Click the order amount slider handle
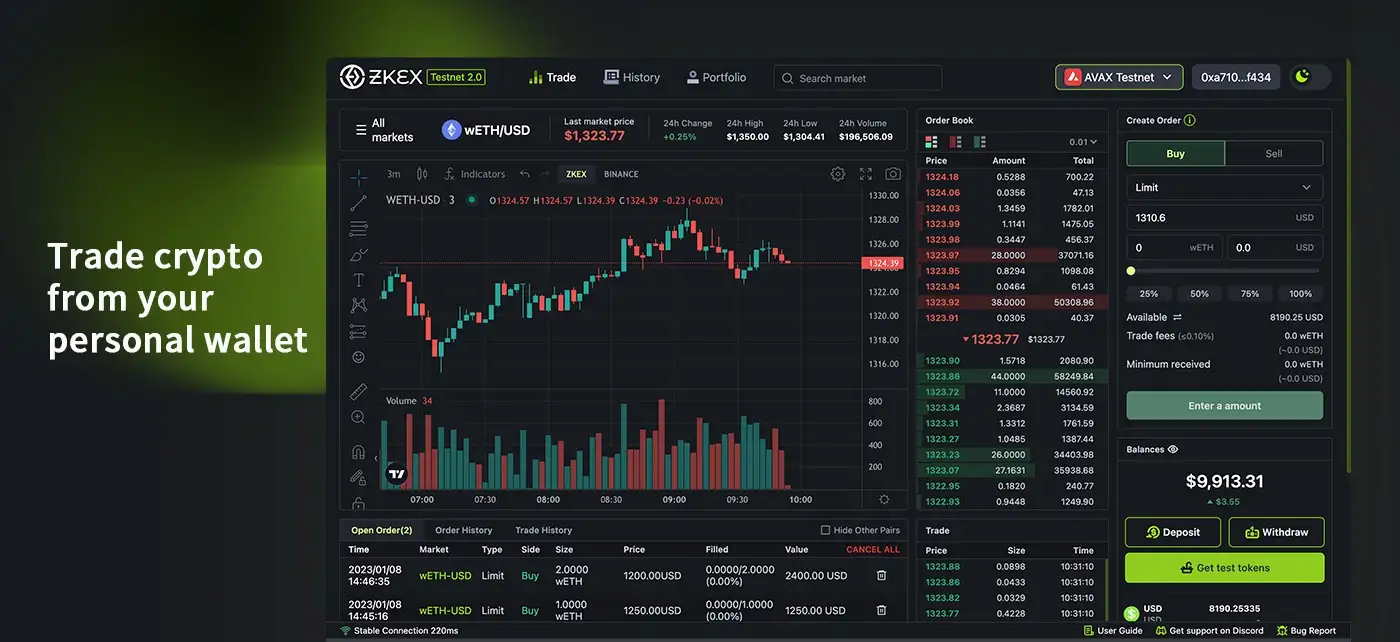The width and height of the screenshot is (1400, 642). 1131,271
